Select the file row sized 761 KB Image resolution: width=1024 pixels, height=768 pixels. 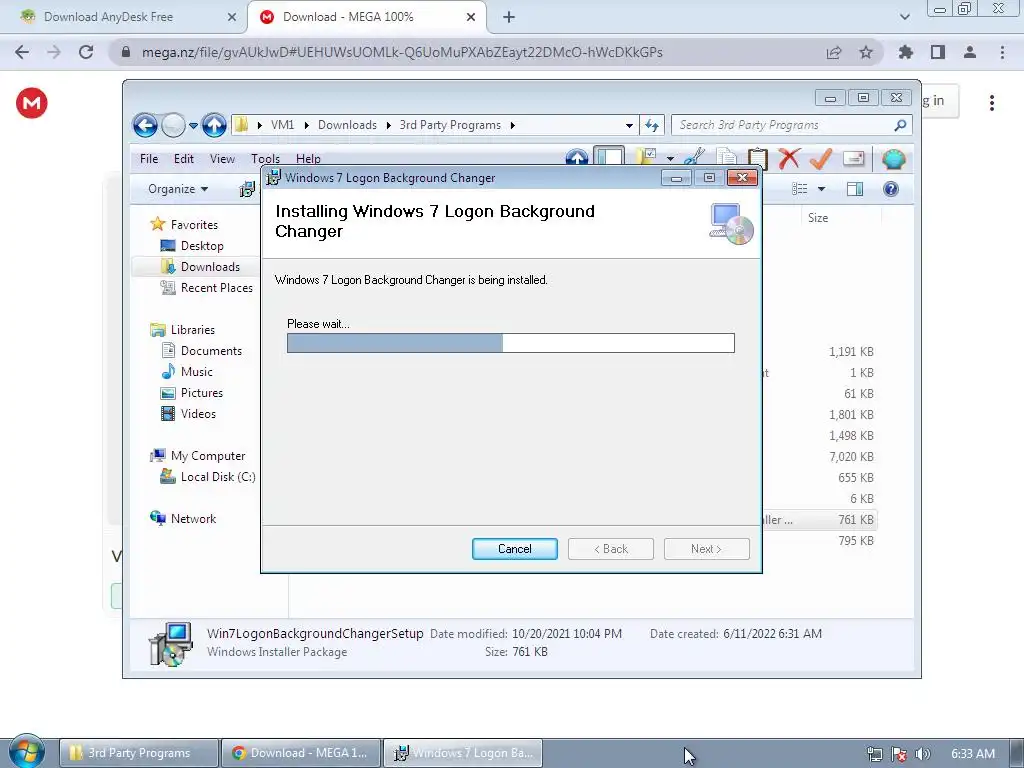[820, 520]
